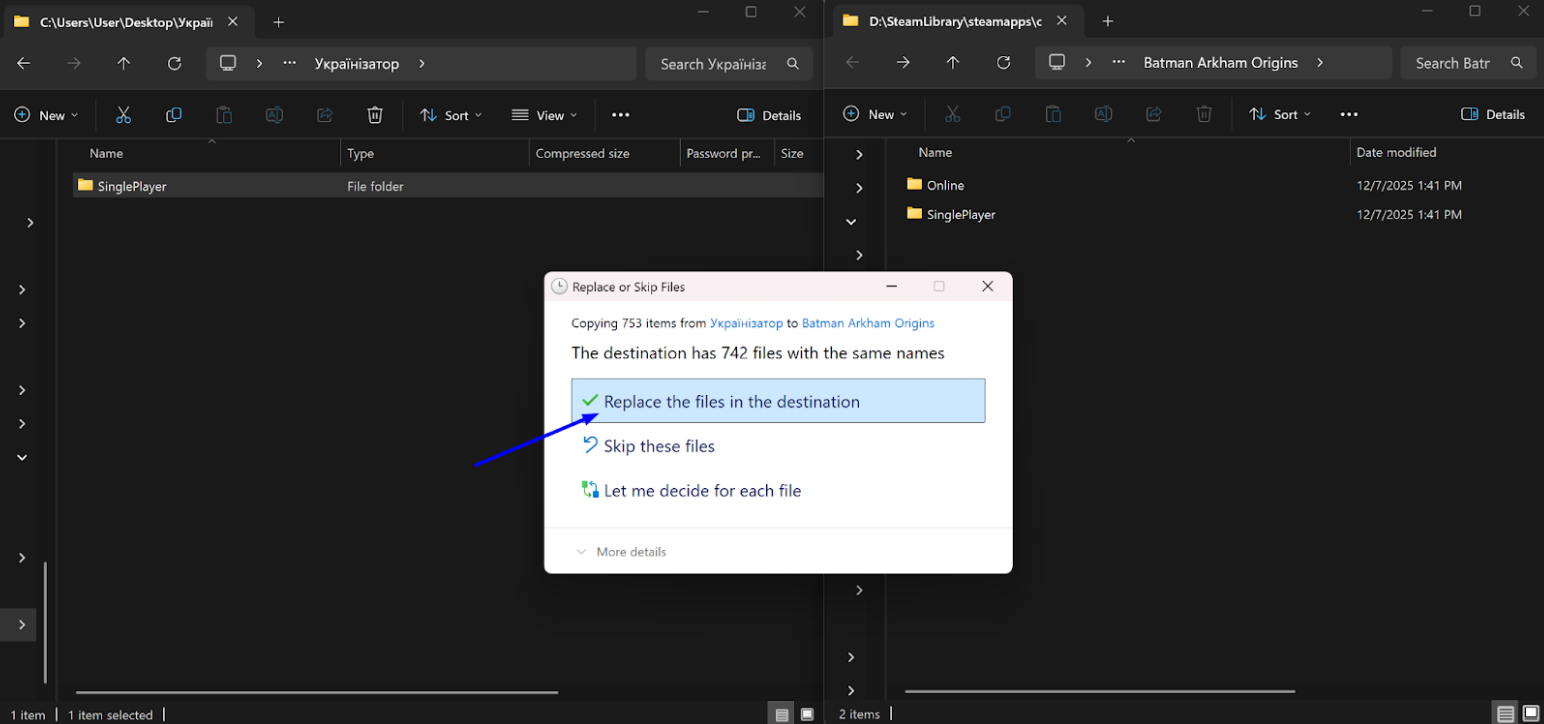Open the Українізатор link in the copy dialog
The image size is (1544, 724).
point(746,324)
